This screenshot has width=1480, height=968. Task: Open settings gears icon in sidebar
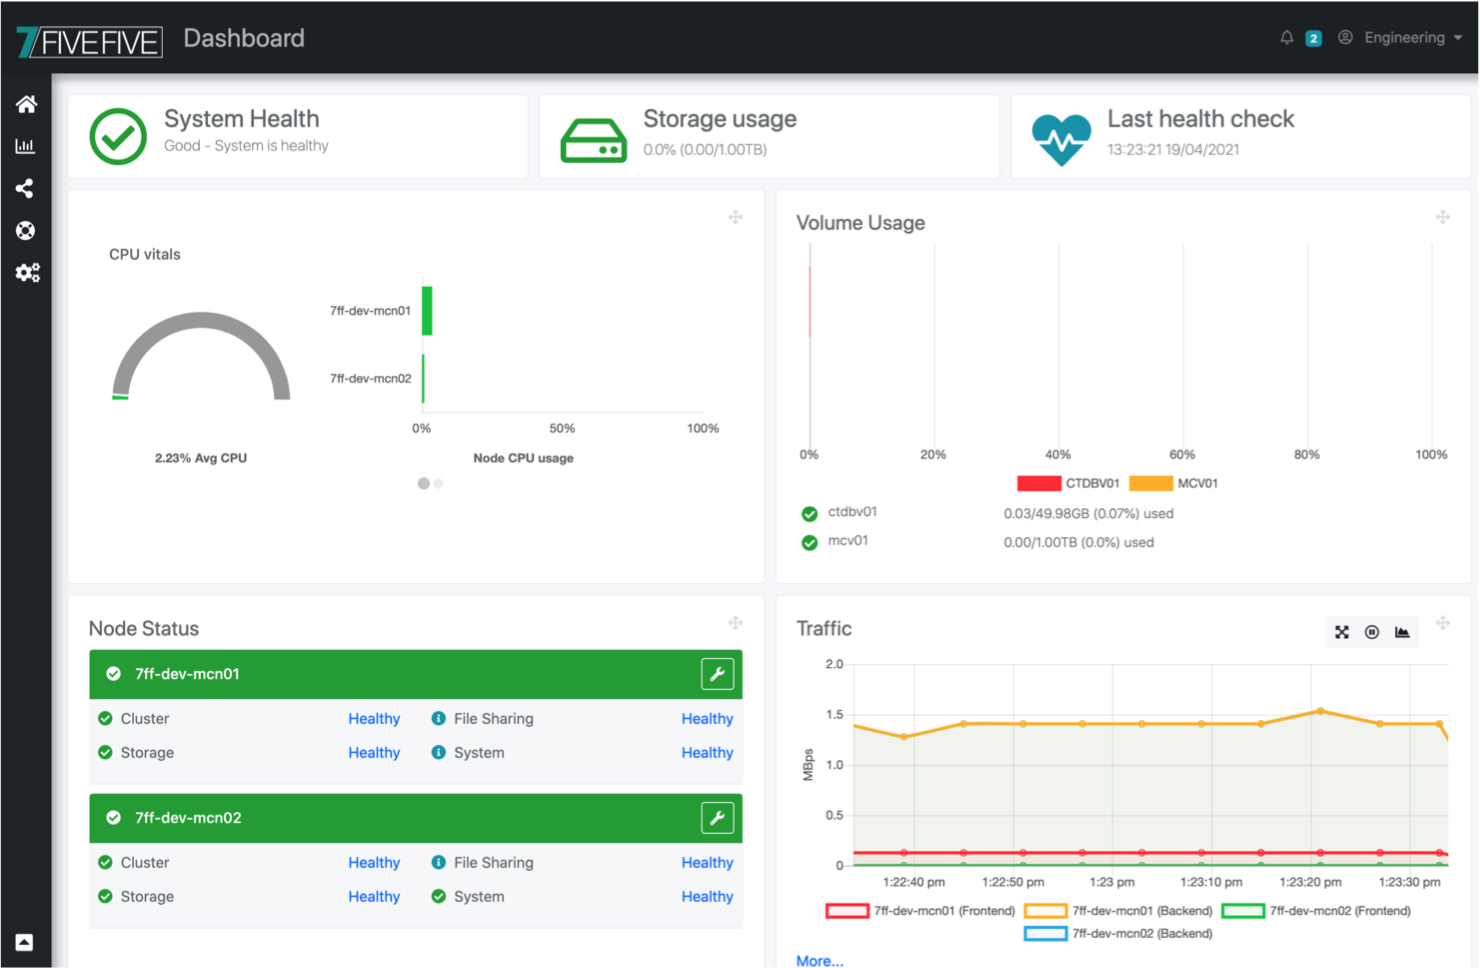(27, 272)
